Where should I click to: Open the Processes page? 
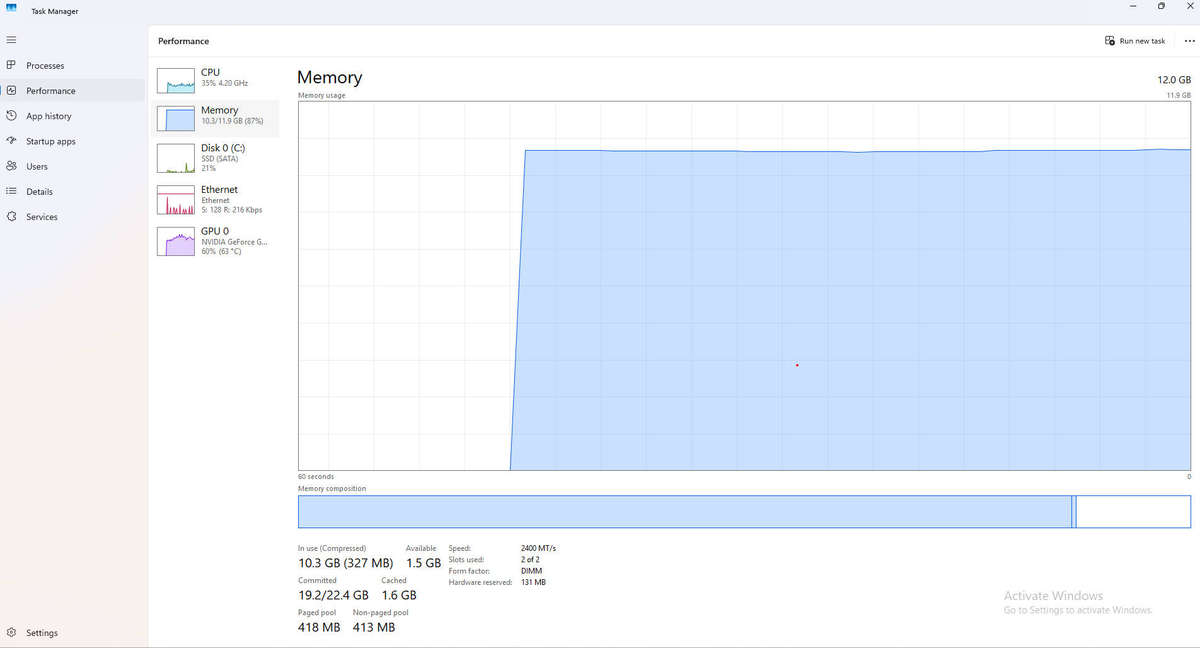(72, 65)
